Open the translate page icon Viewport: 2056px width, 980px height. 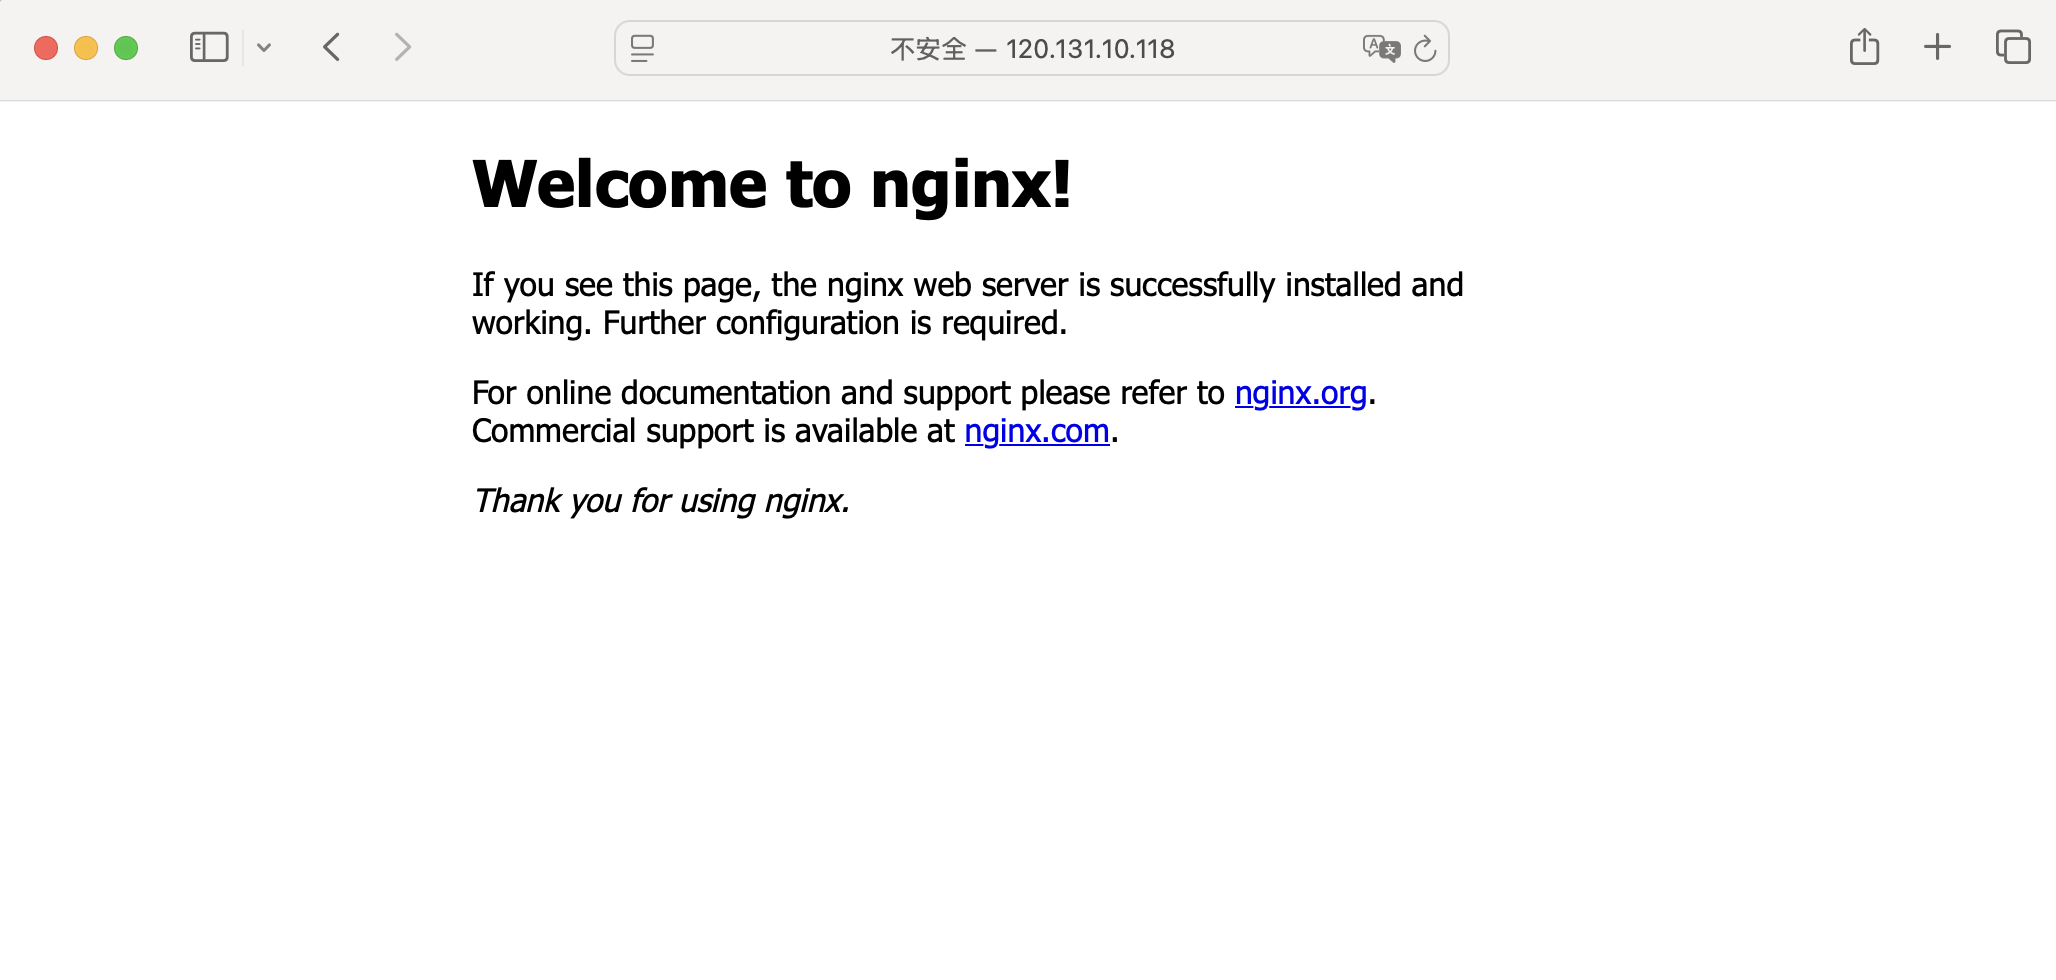point(1381,48)
